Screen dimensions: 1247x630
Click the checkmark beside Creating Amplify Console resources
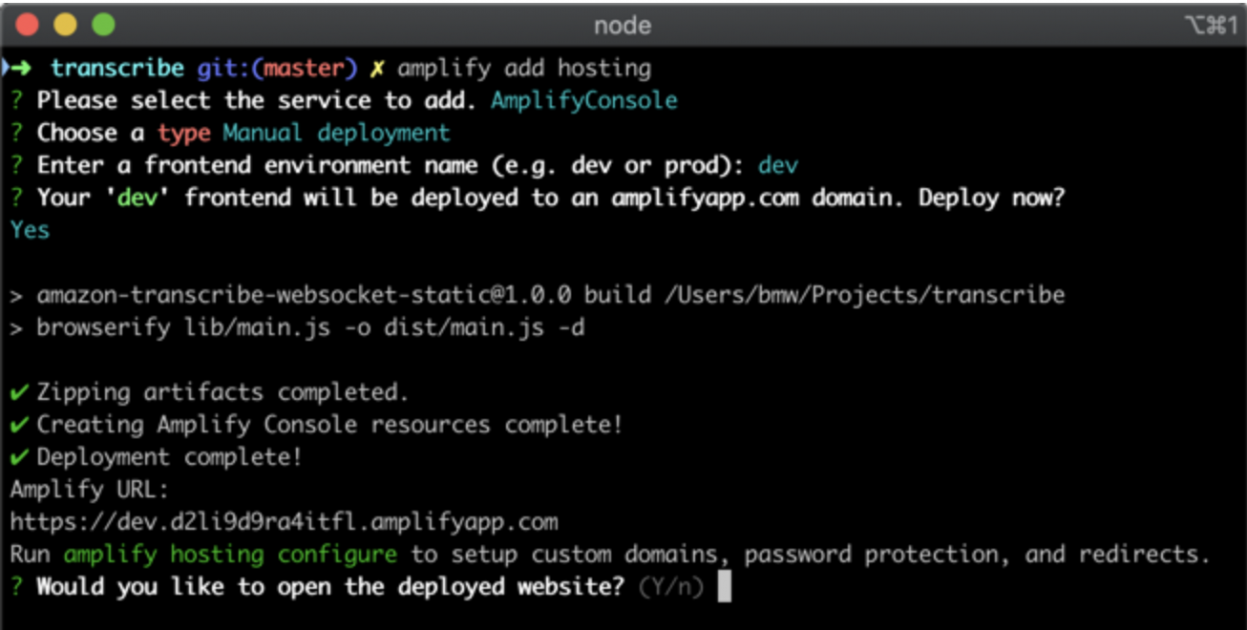[19, 424]
